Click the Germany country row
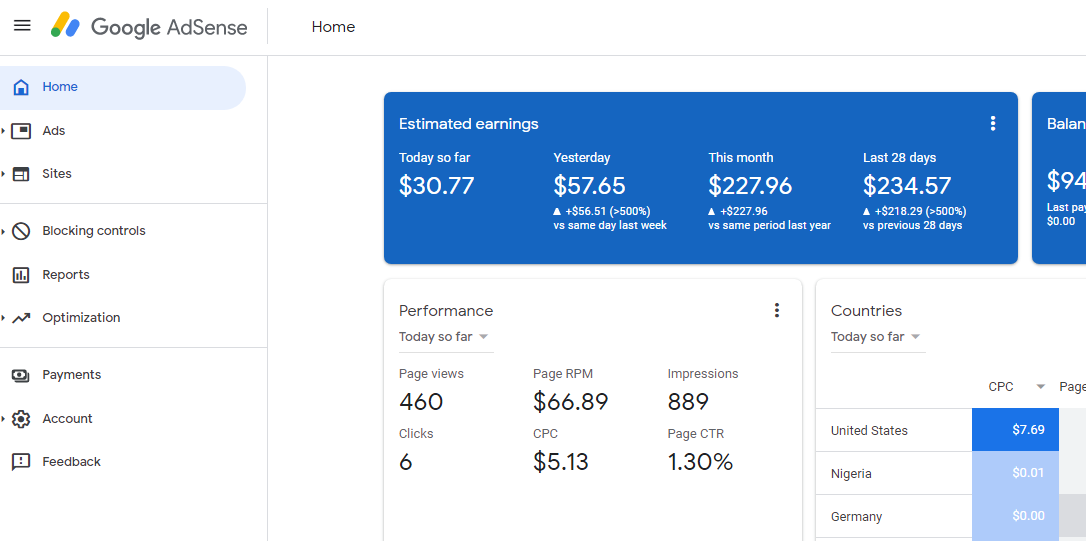Image resolution: width=1086 pixels, height=541 pixels. pyautogui.click(x=951, y=517)
